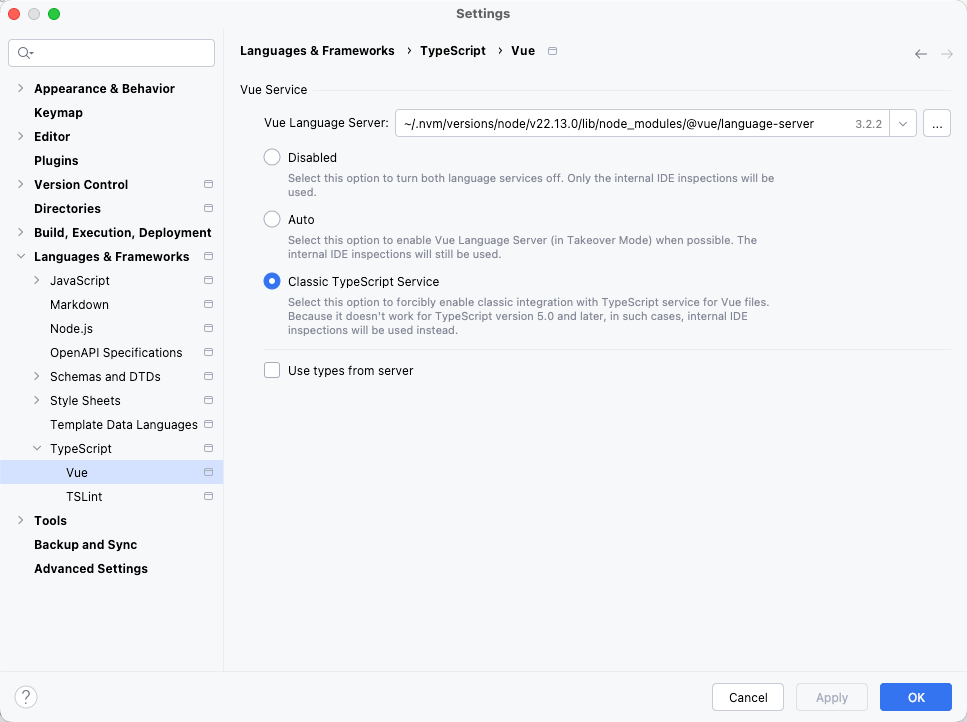Expand the Appearance & Behavior section
Screen dimensions: 967x722
pyautogui.click(x=21, y=89)
